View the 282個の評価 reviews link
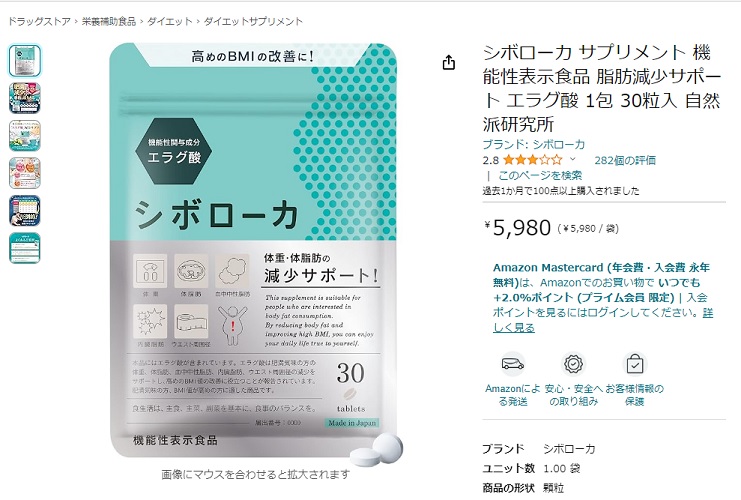The width and height of the screenshot is (741, 500). point(625,160)
